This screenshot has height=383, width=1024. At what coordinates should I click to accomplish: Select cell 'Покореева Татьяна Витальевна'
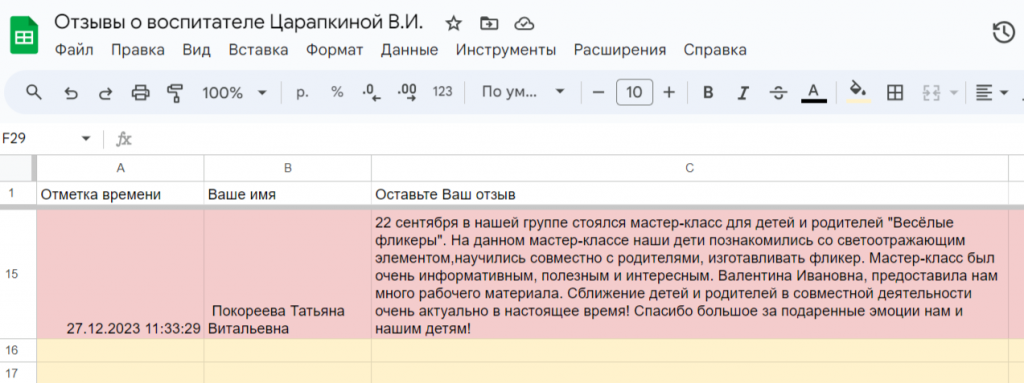pyautogui.click(x=287, y=274)
